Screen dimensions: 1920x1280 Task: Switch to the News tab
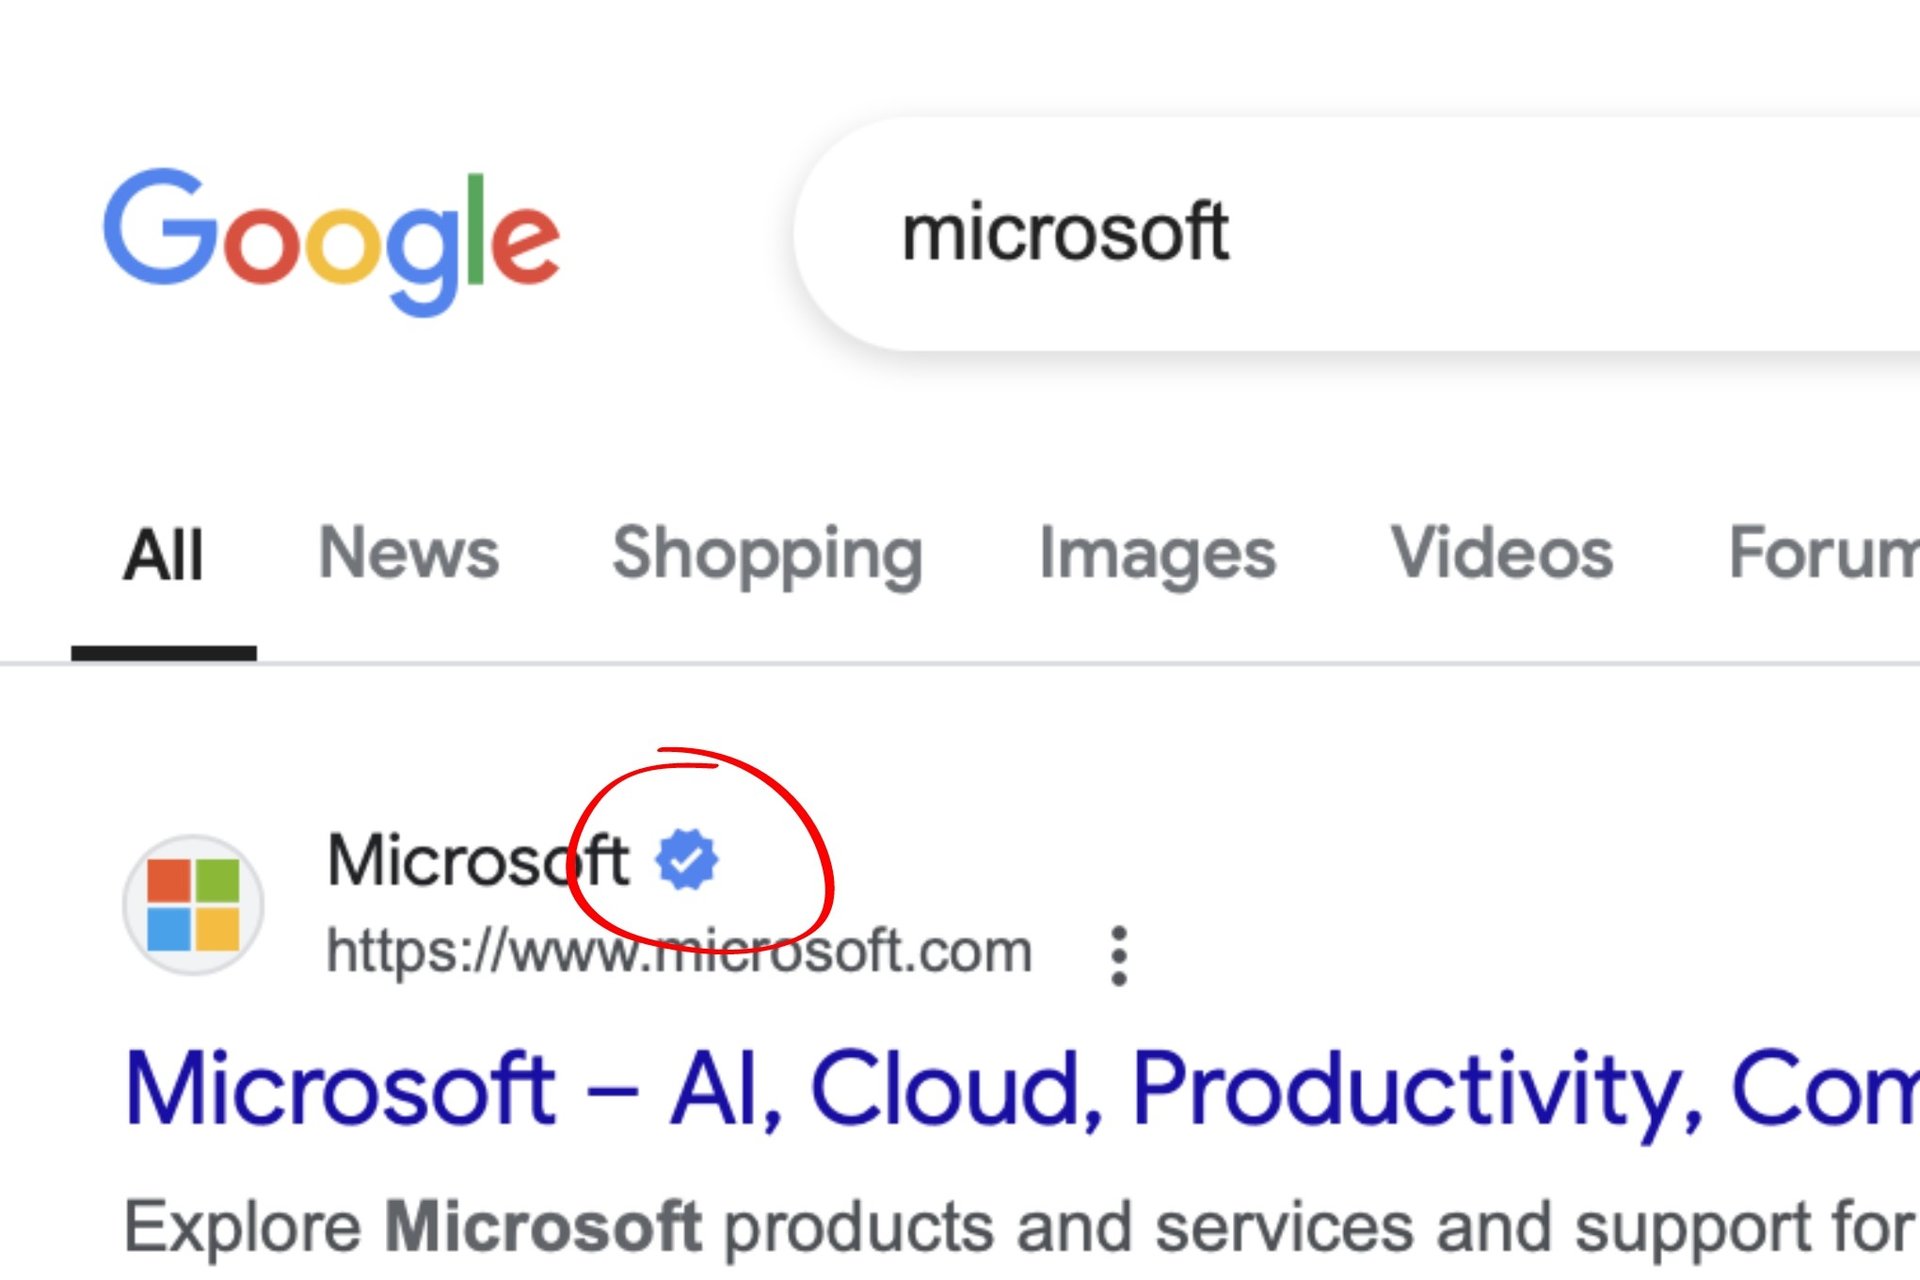408,552
